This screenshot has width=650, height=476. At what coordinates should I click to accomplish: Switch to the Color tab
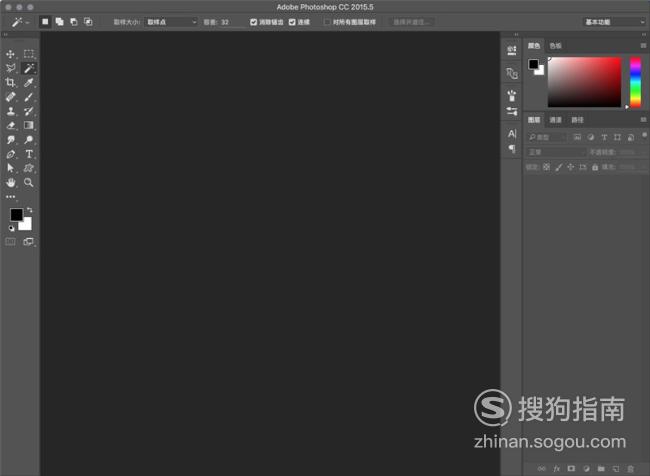534,46
